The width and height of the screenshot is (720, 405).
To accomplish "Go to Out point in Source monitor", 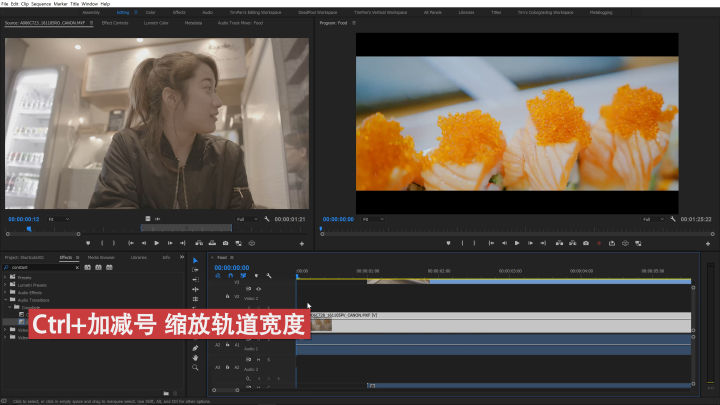I will 183,243.
